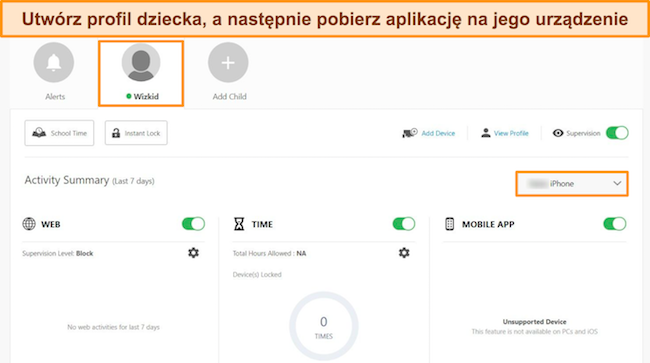
Task: Click the Supervision eye icon
Action: pyautogui.click(x=558, y=133)
